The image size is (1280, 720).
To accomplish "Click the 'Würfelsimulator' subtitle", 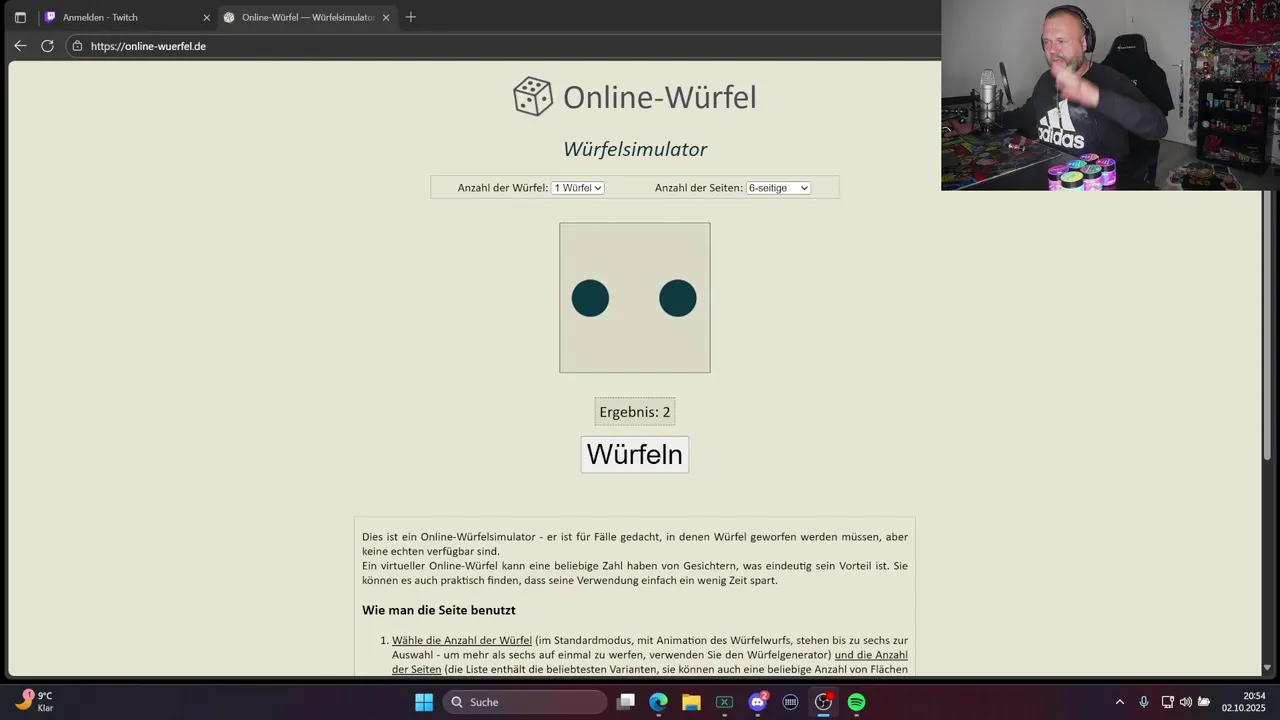I will click(635, 149).
